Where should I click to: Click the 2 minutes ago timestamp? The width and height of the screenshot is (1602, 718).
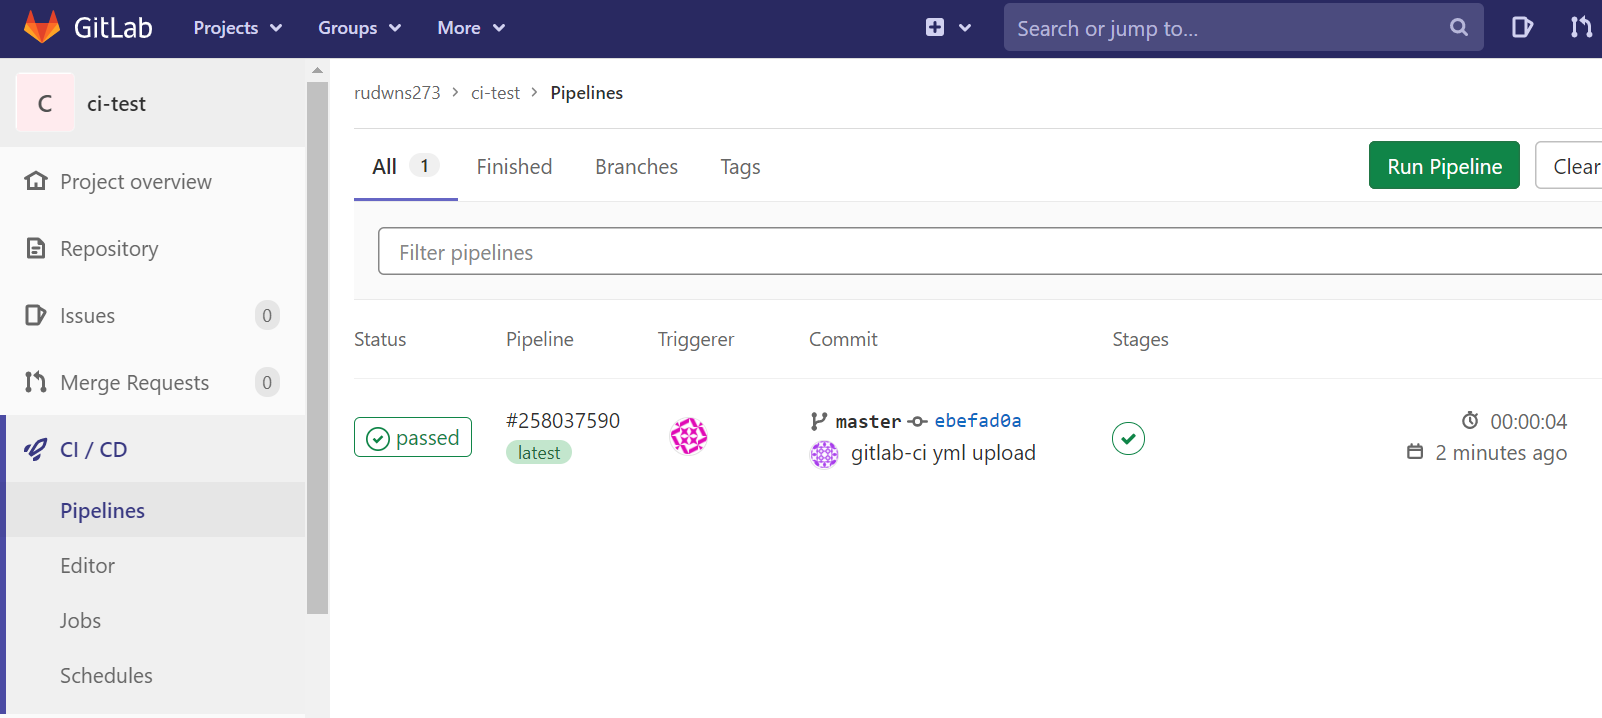coord(1501,453)
